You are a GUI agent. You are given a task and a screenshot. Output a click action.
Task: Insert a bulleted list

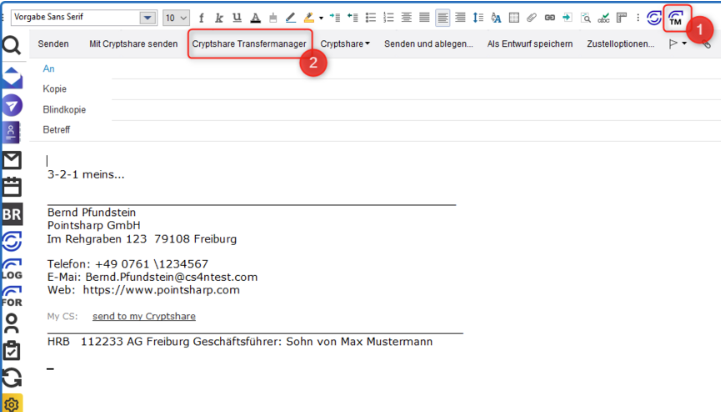(x=371, y=18)
